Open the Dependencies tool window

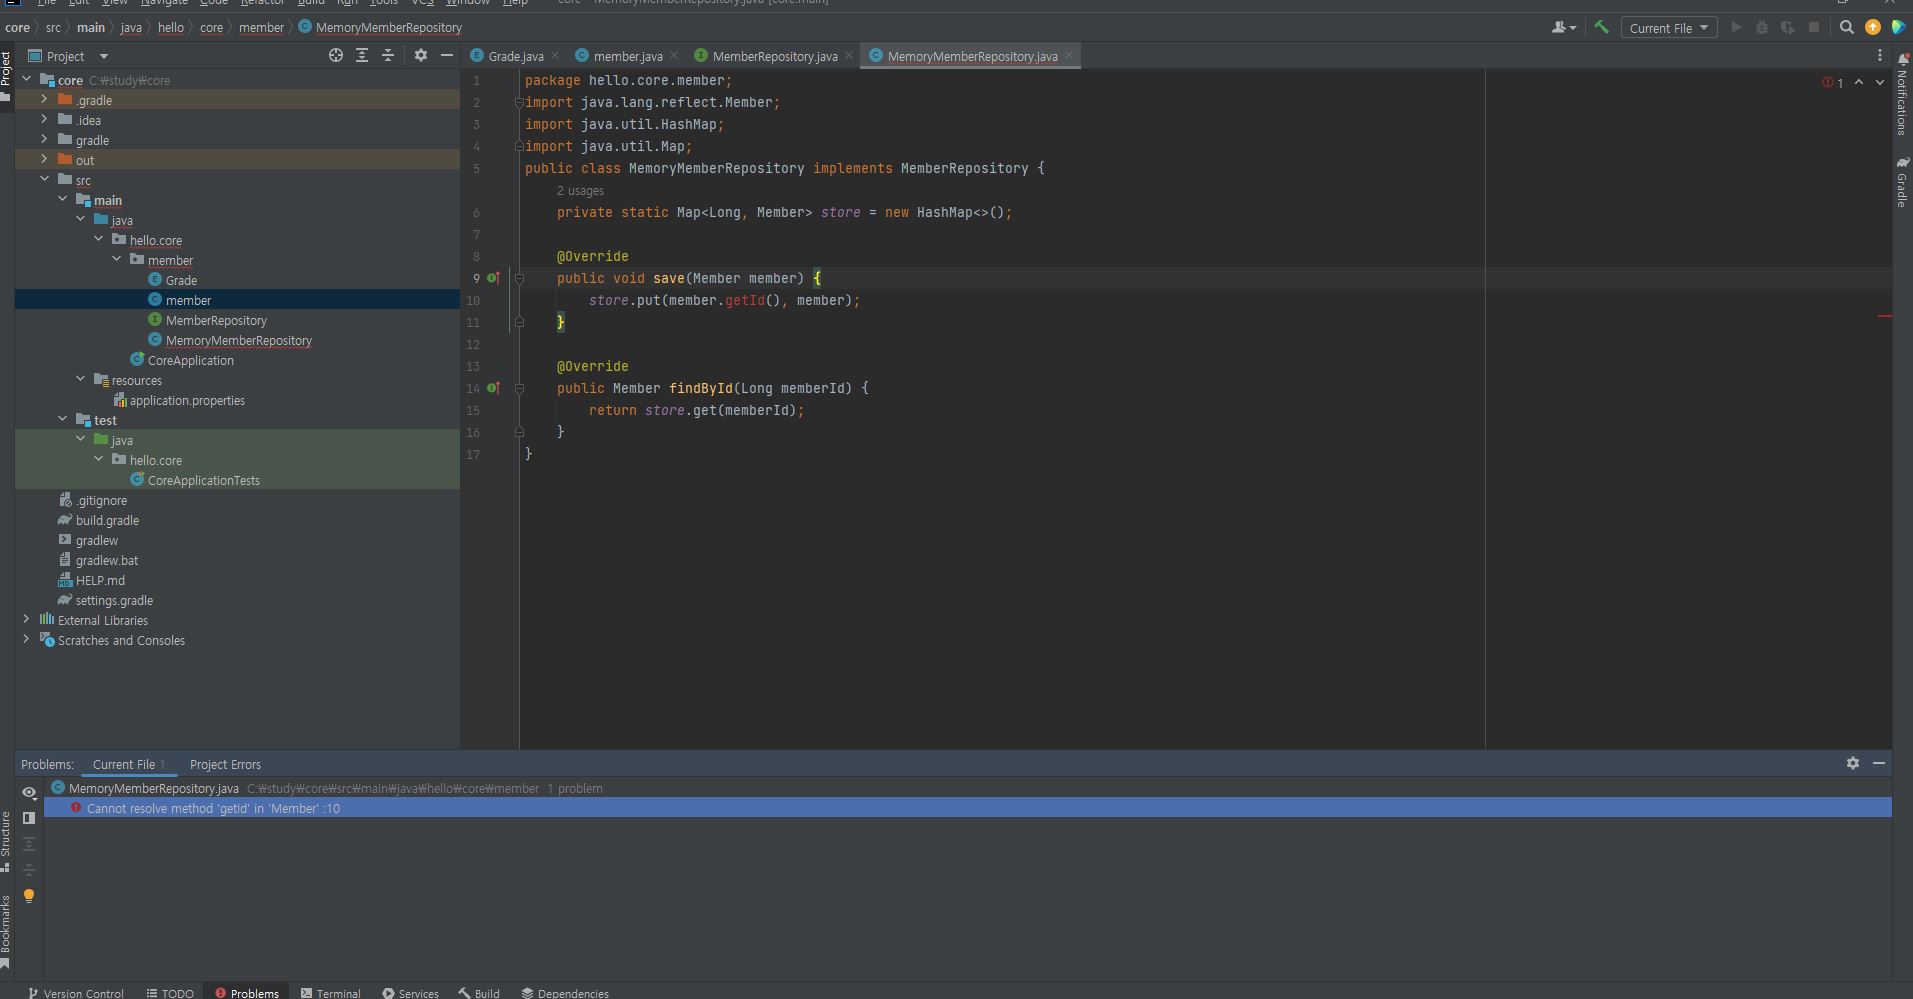pos(565,993)
